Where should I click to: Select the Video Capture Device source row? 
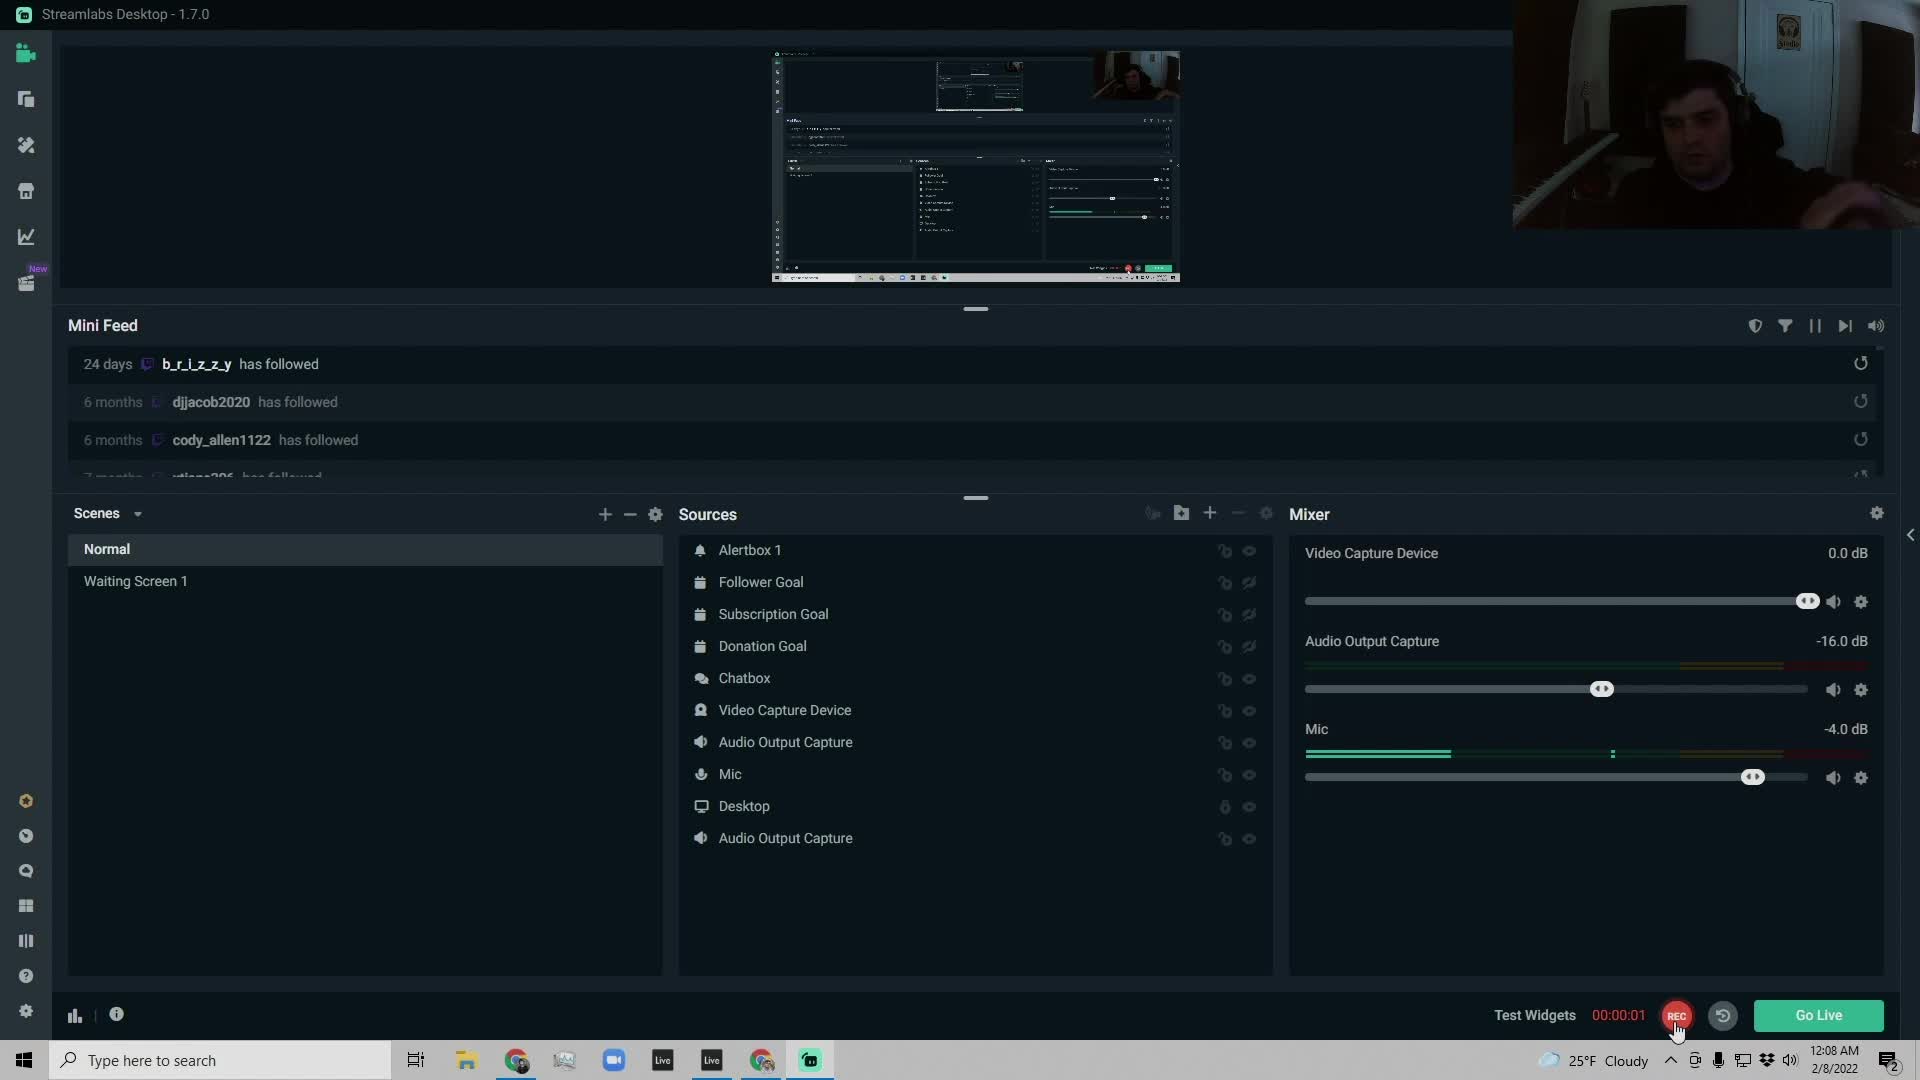[x=975, y=710]
